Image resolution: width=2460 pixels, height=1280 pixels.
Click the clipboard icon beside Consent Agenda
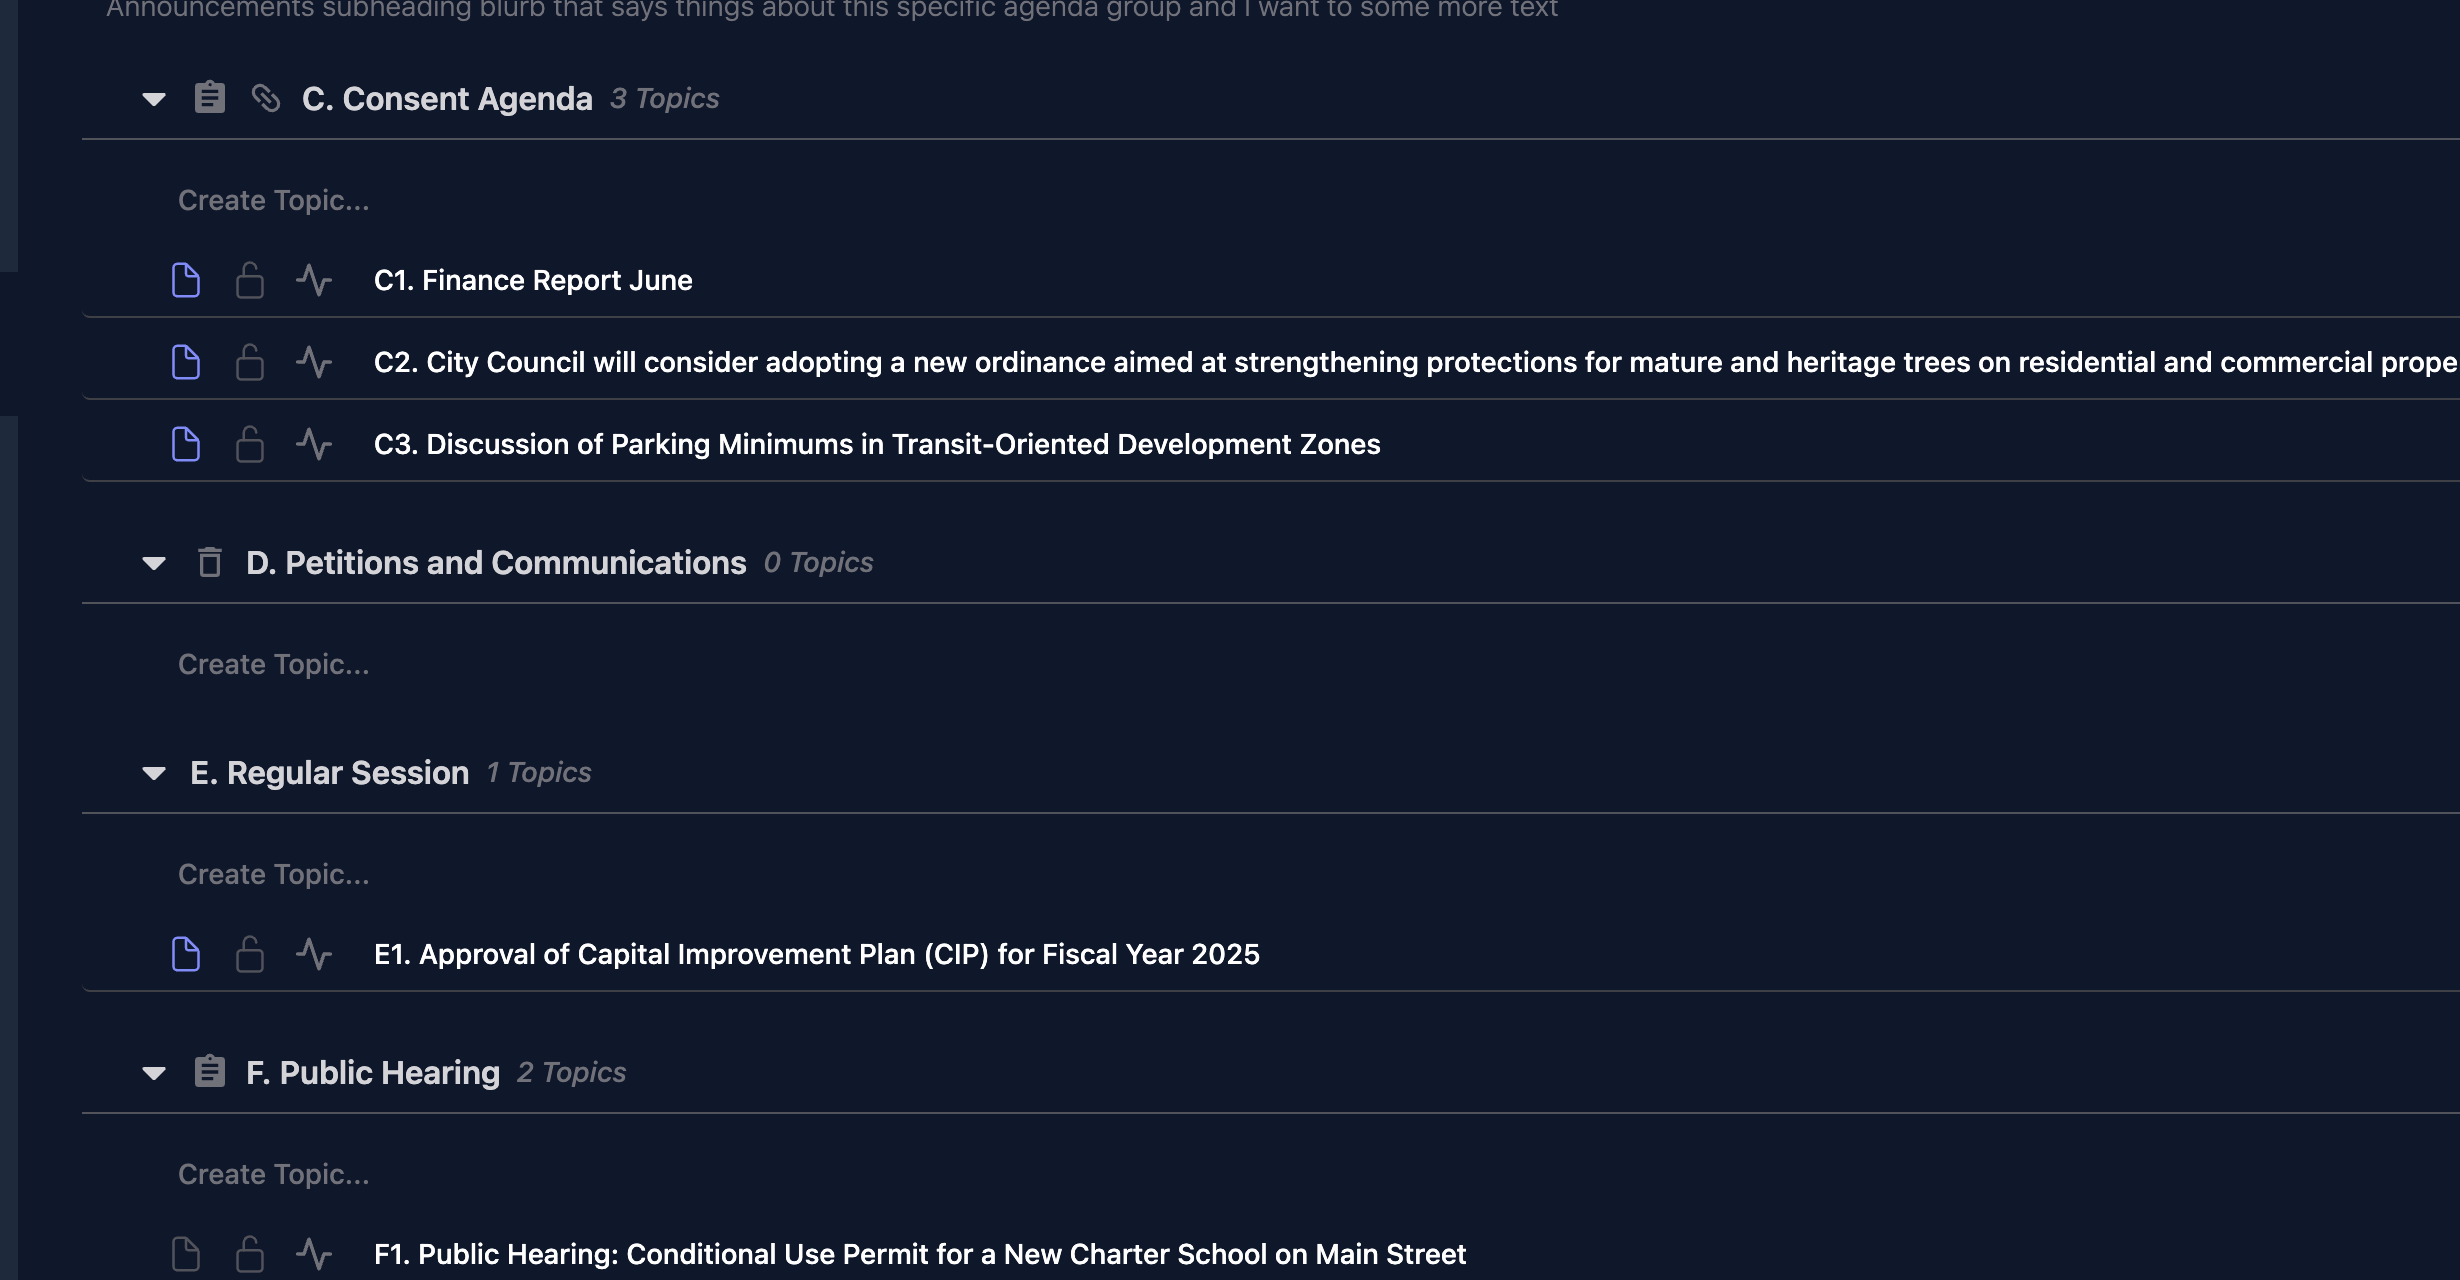(x=209, y=98)
